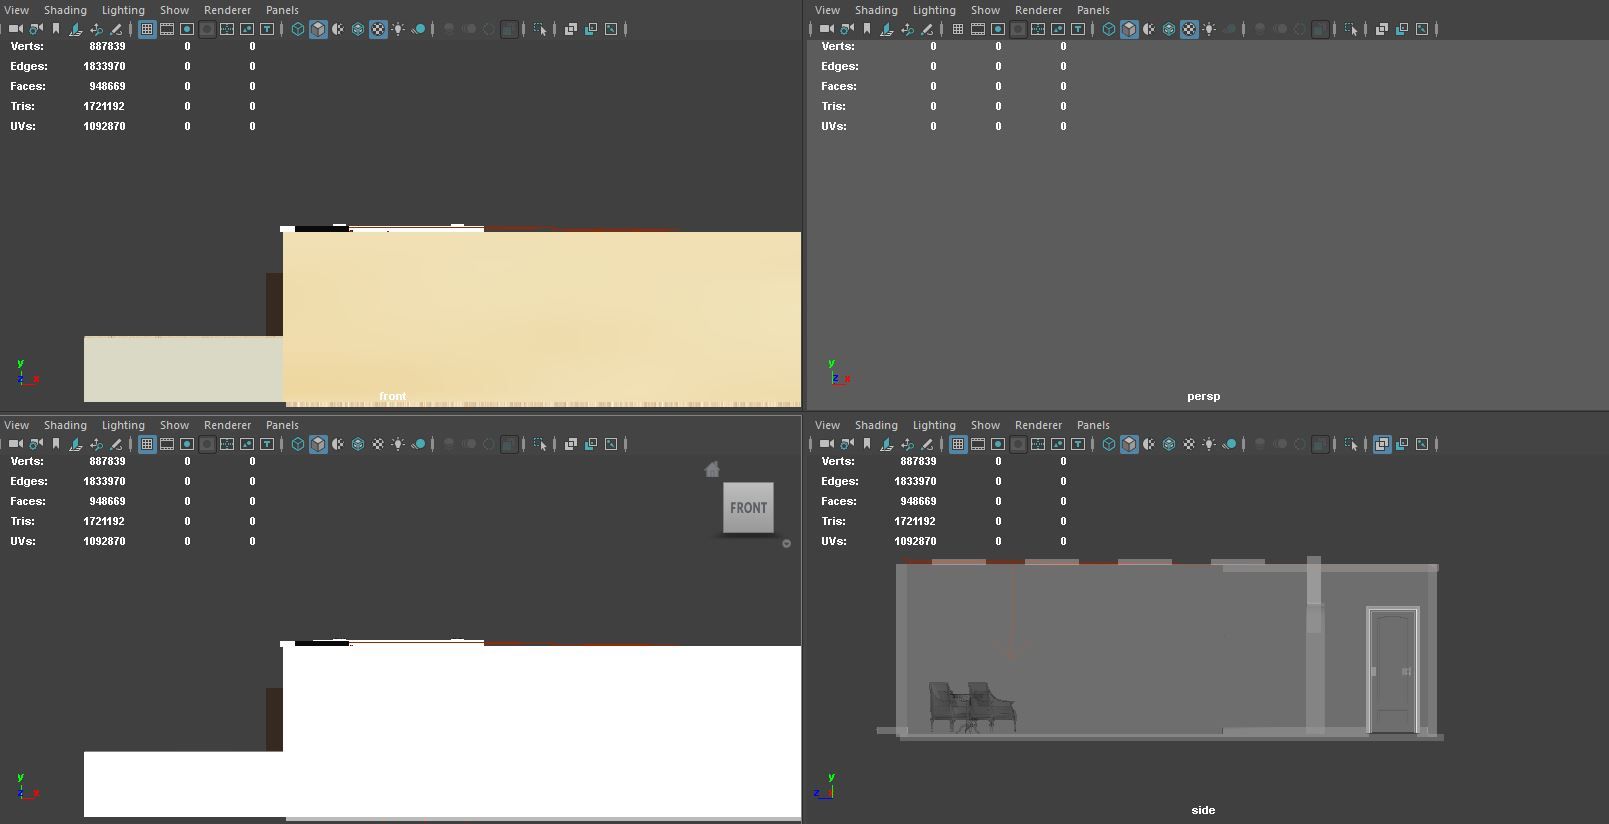
Task: Toggle the Grid display in the persp panel
Action: click(958, 29)
